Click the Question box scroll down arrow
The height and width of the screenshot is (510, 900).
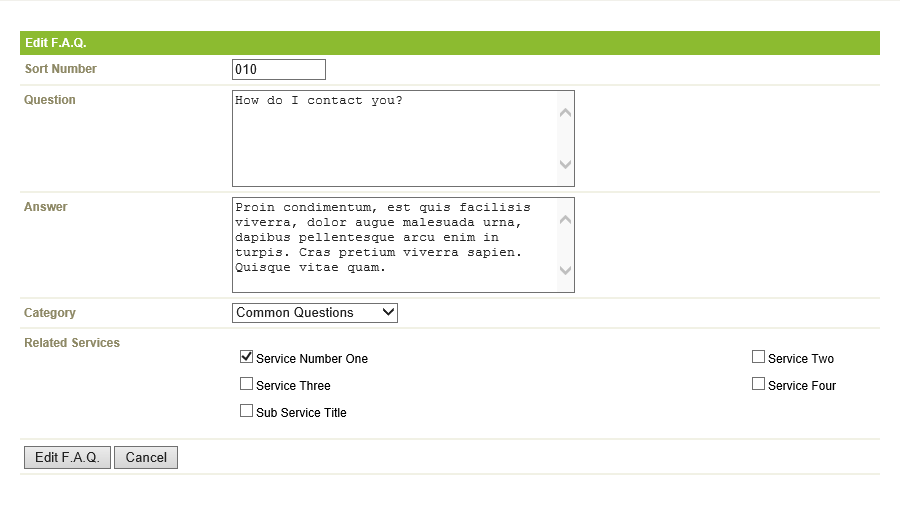pos(565,164)
